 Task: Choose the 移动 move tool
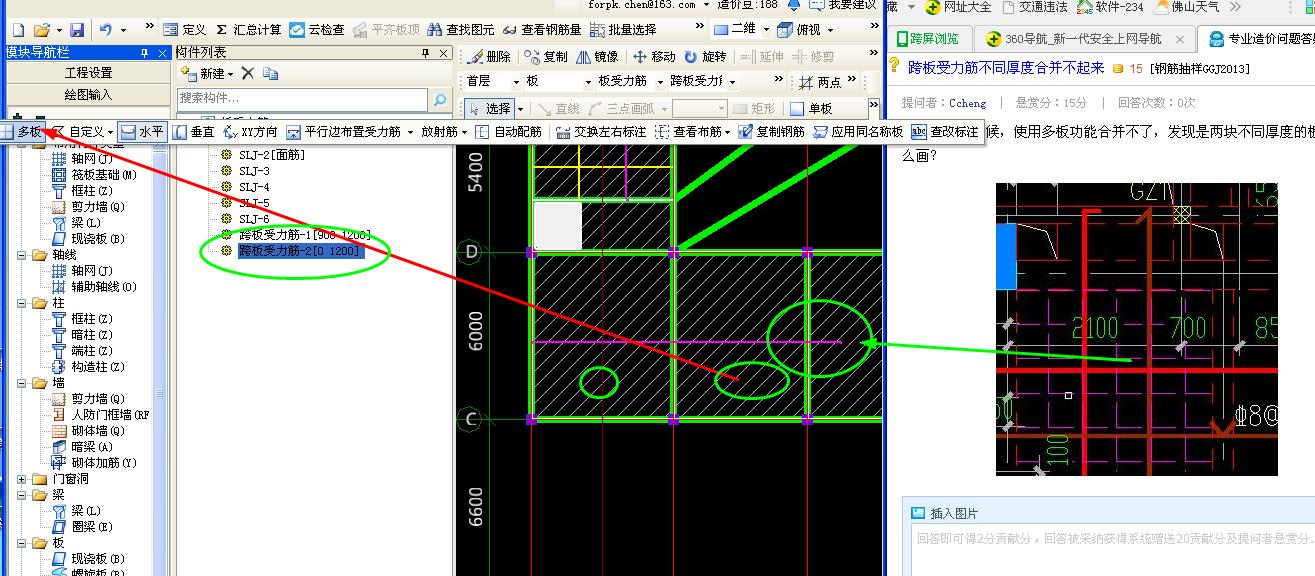pyautogui.click(x=654, y=57)
